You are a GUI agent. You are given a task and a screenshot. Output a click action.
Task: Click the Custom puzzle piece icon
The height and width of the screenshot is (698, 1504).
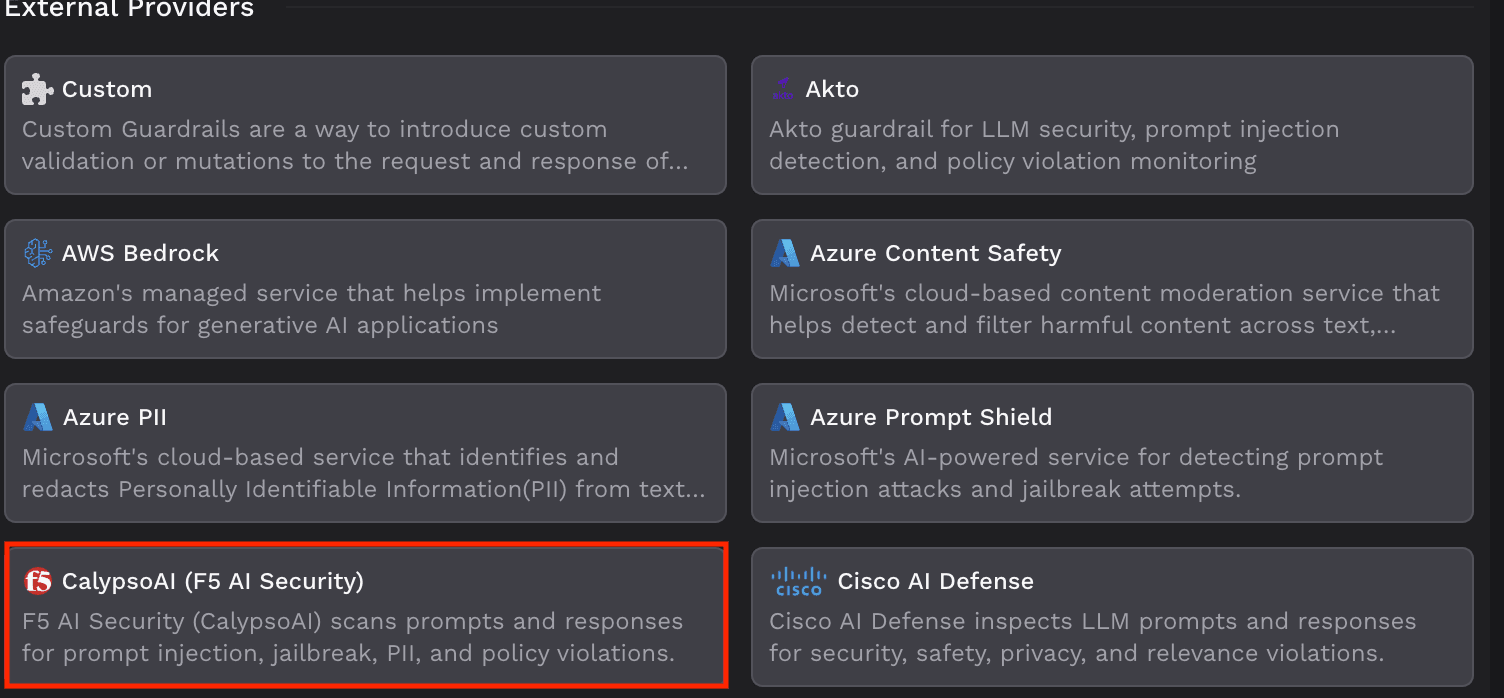click(38, 89)
